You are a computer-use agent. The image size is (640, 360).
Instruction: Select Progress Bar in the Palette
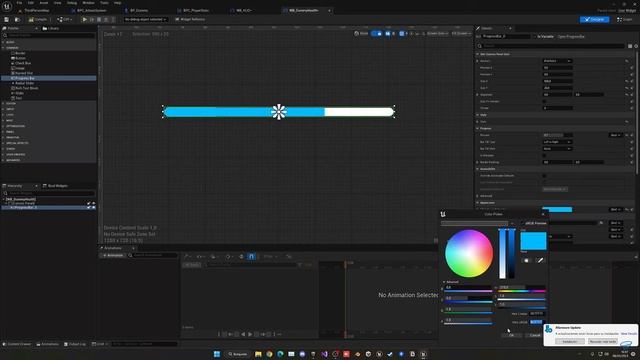click(x=49, y=78)
